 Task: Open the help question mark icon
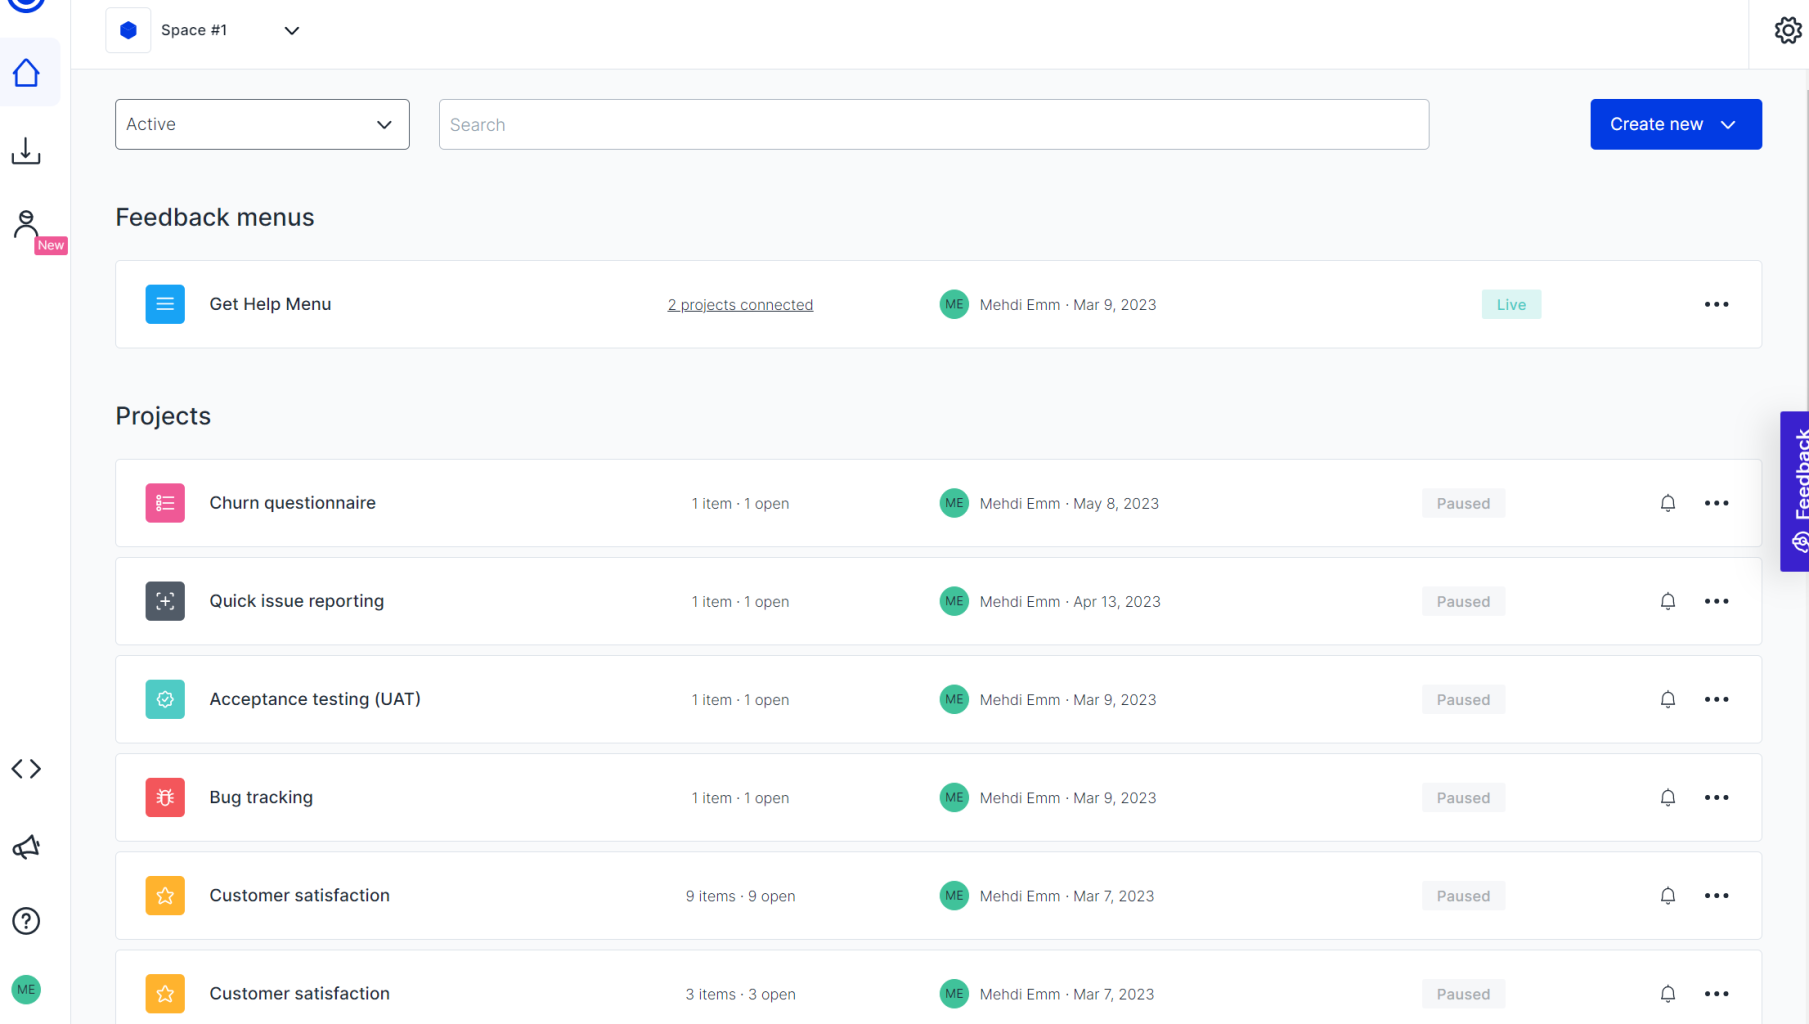[x=26, y=921]
